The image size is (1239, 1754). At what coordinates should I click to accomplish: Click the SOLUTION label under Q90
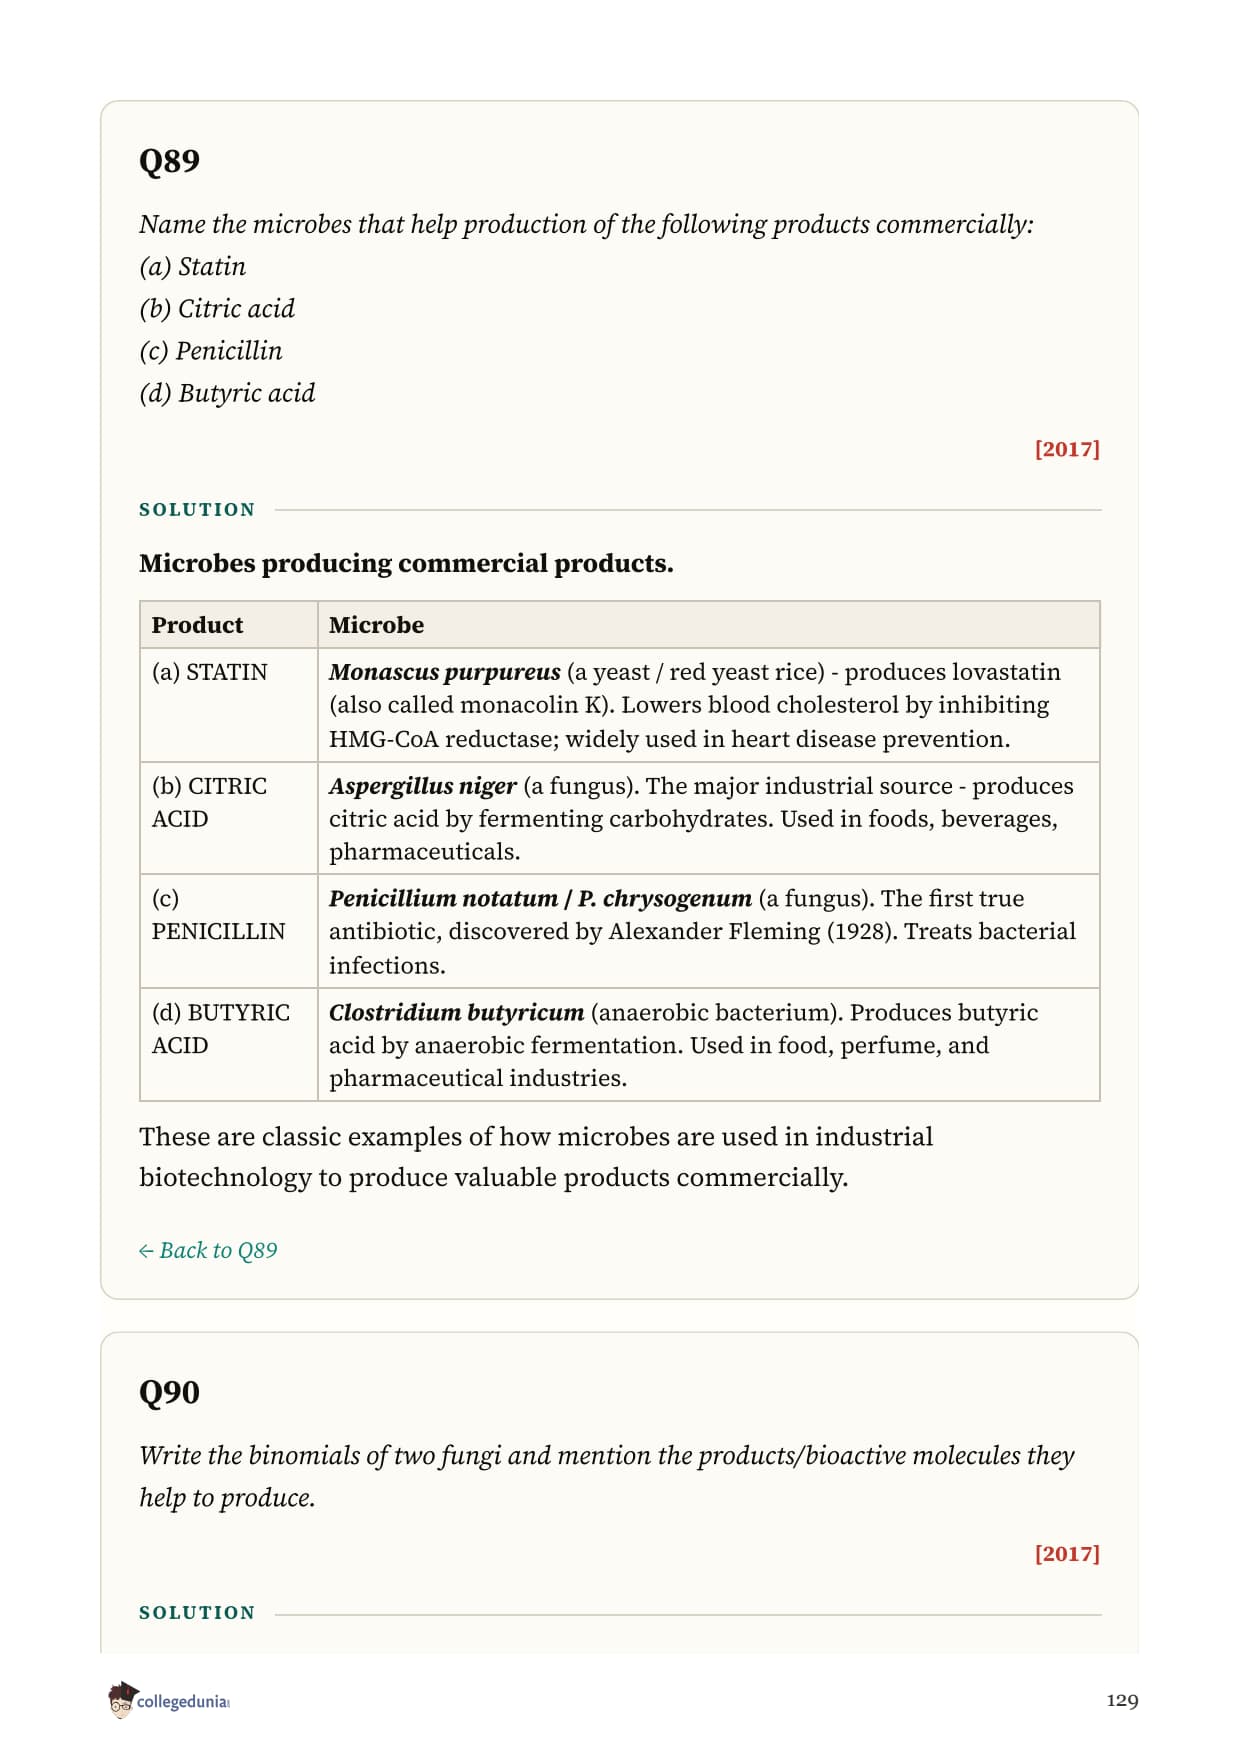197,1612
